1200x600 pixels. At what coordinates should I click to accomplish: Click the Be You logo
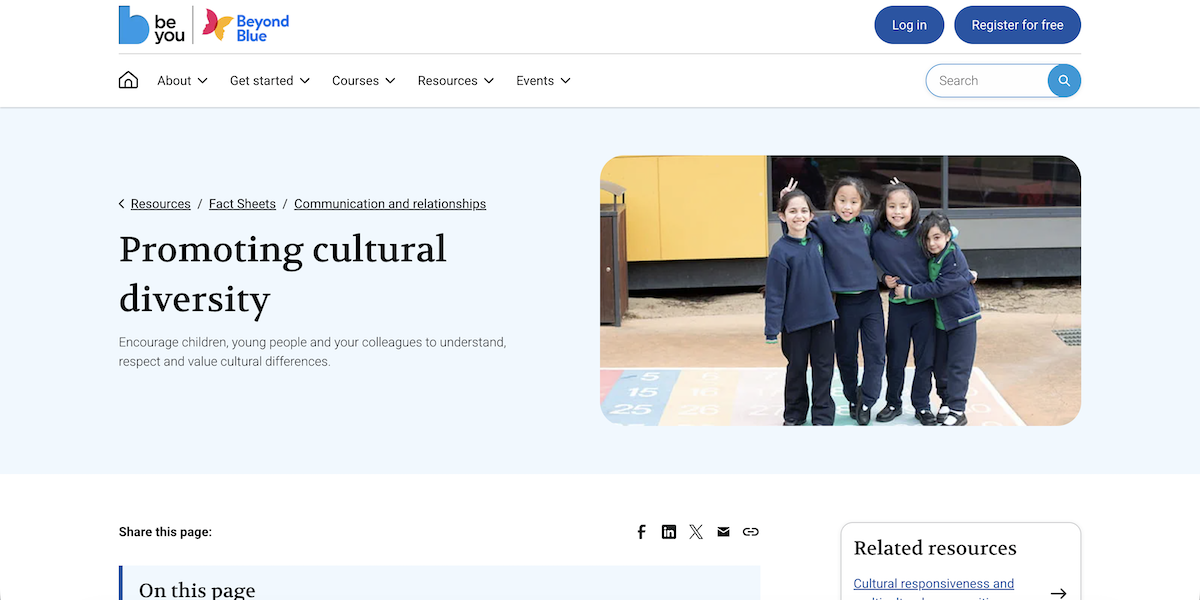tap(152, 25)
